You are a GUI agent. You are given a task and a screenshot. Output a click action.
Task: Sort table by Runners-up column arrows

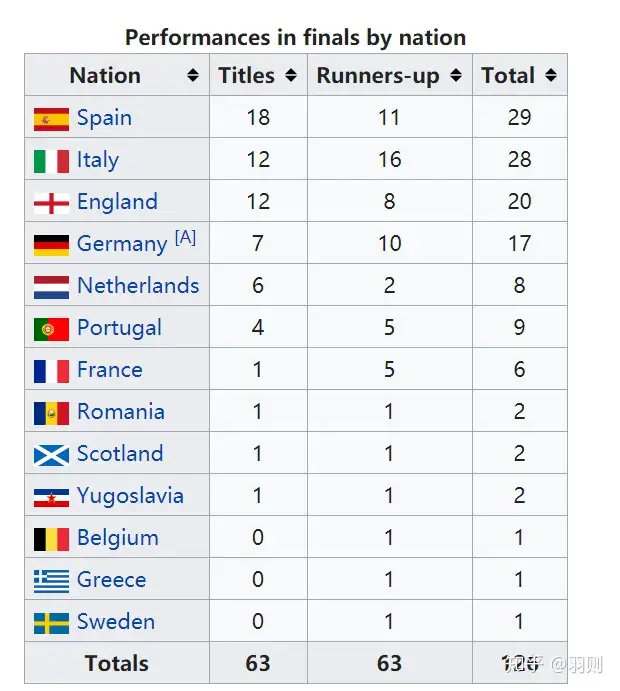(456, 75)
